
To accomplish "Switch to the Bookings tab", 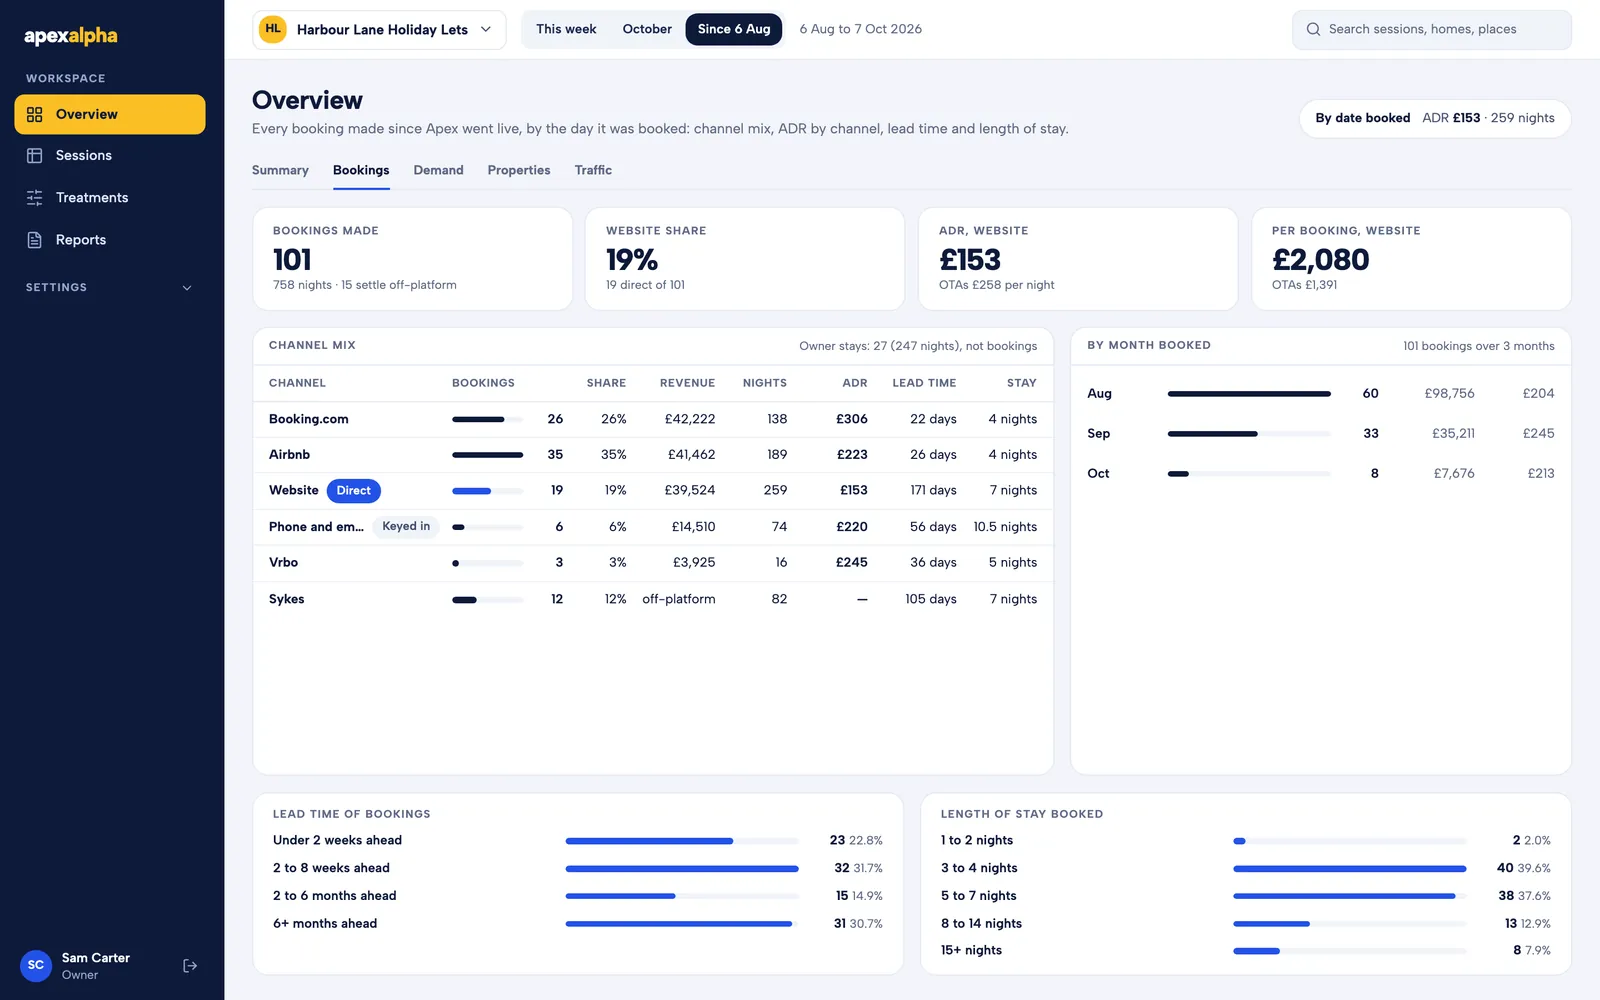I will pyautogui.click(x=361, y=170).
